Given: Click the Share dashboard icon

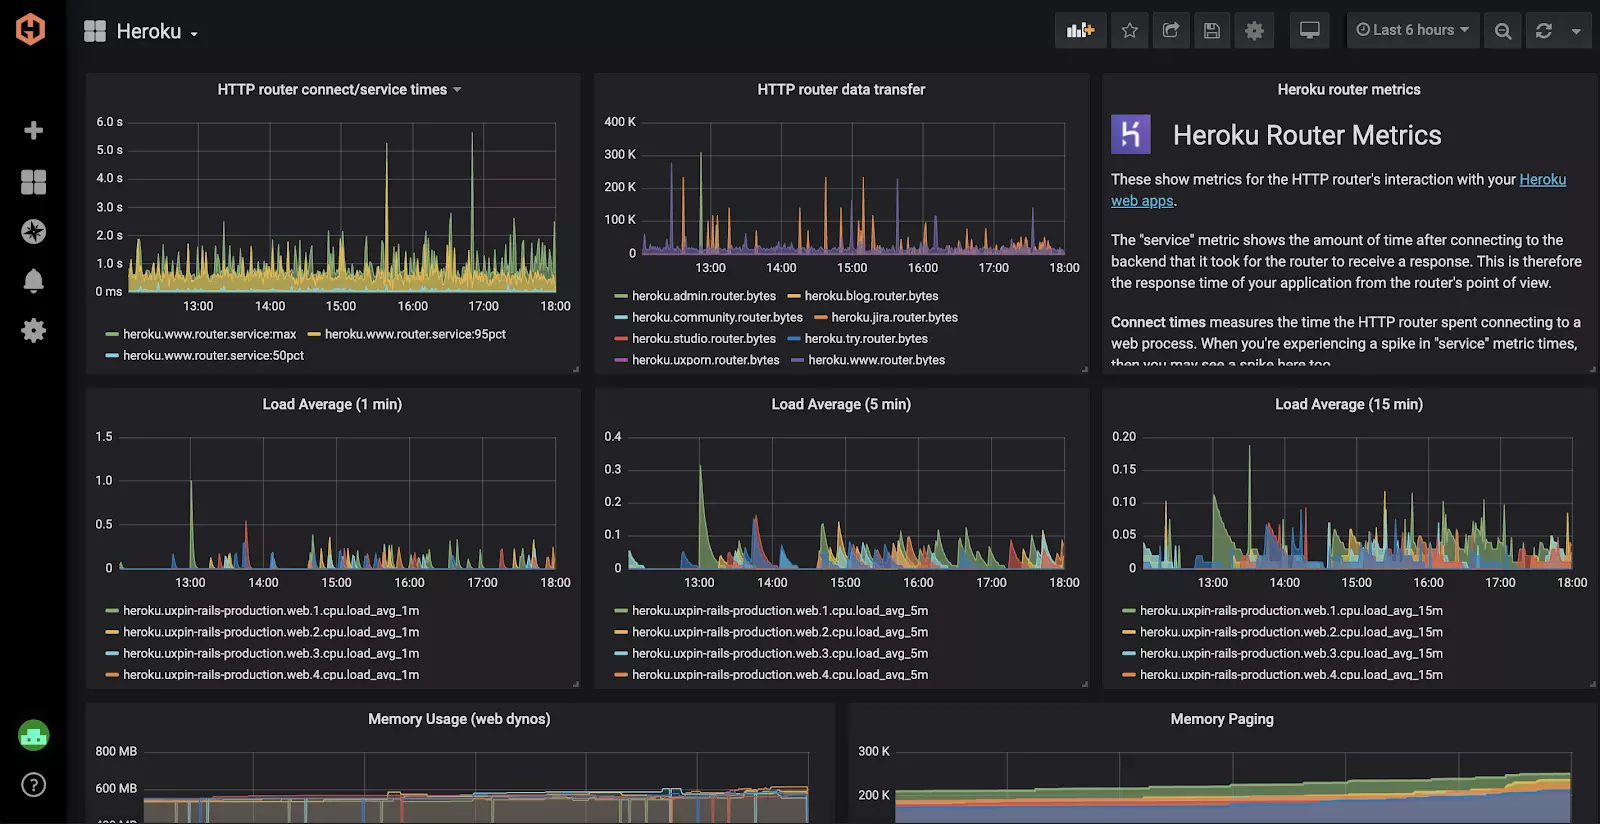Looking at the screenshot, I should (x=1171, y=31).
